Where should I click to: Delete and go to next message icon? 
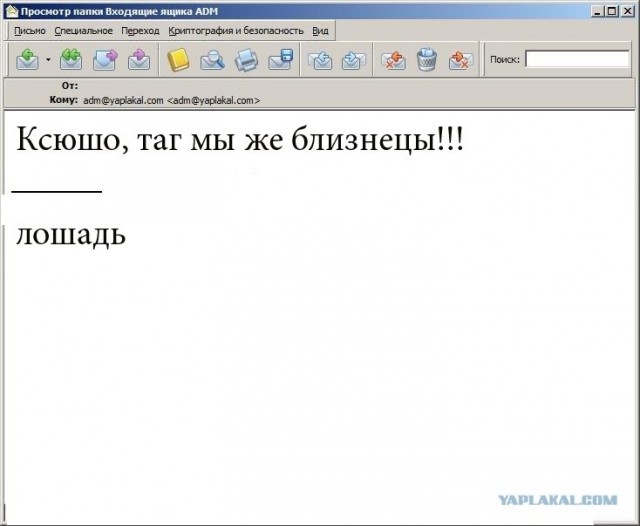click(x=461, y=60)
